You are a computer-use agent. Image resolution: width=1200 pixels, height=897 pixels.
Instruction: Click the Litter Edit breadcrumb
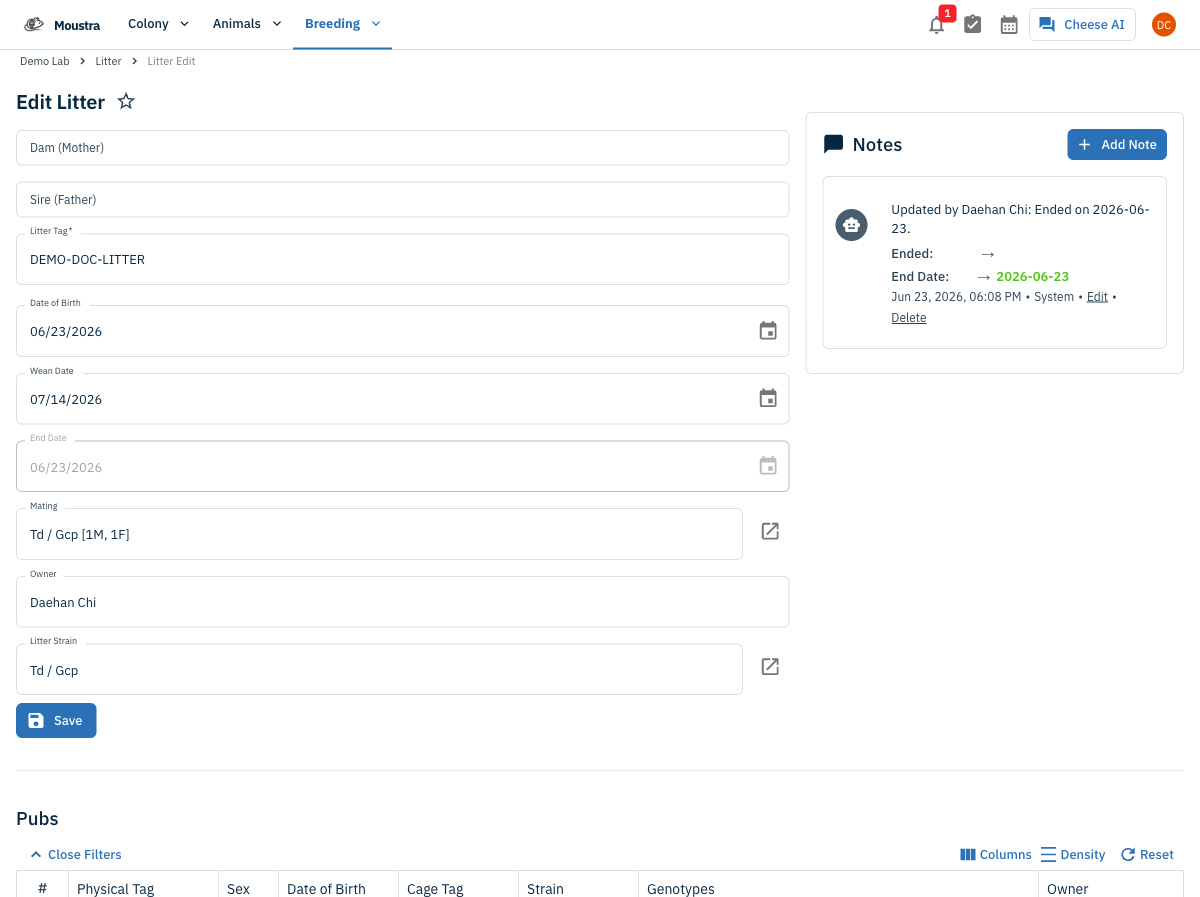(171, 61)
